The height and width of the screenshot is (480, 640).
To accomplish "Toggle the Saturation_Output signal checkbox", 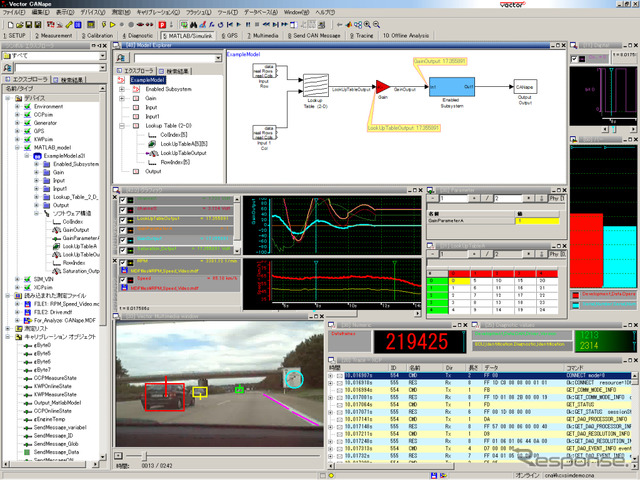I will (x=122, y=250).
